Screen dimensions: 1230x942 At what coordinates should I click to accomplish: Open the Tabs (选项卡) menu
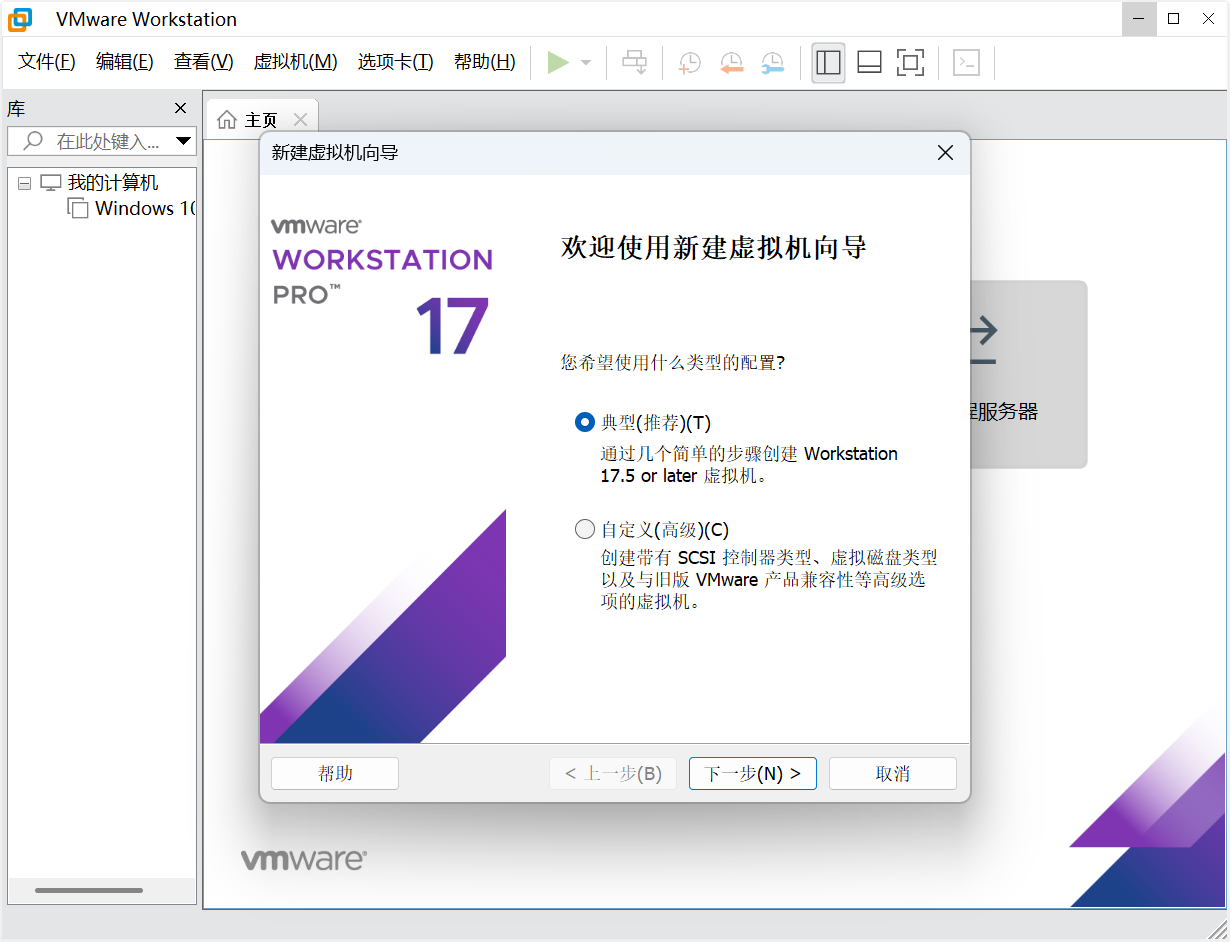point(396,62)
